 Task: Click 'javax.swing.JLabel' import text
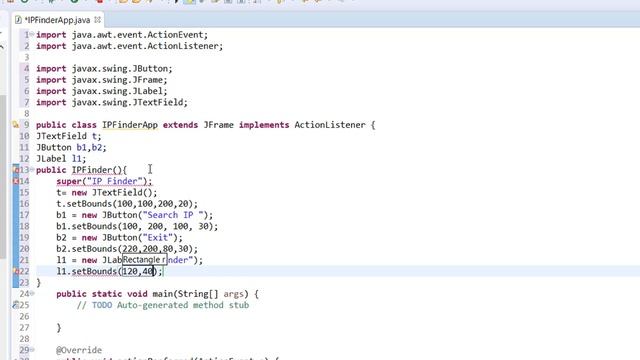pyautogui.click(x=117, y=91)
